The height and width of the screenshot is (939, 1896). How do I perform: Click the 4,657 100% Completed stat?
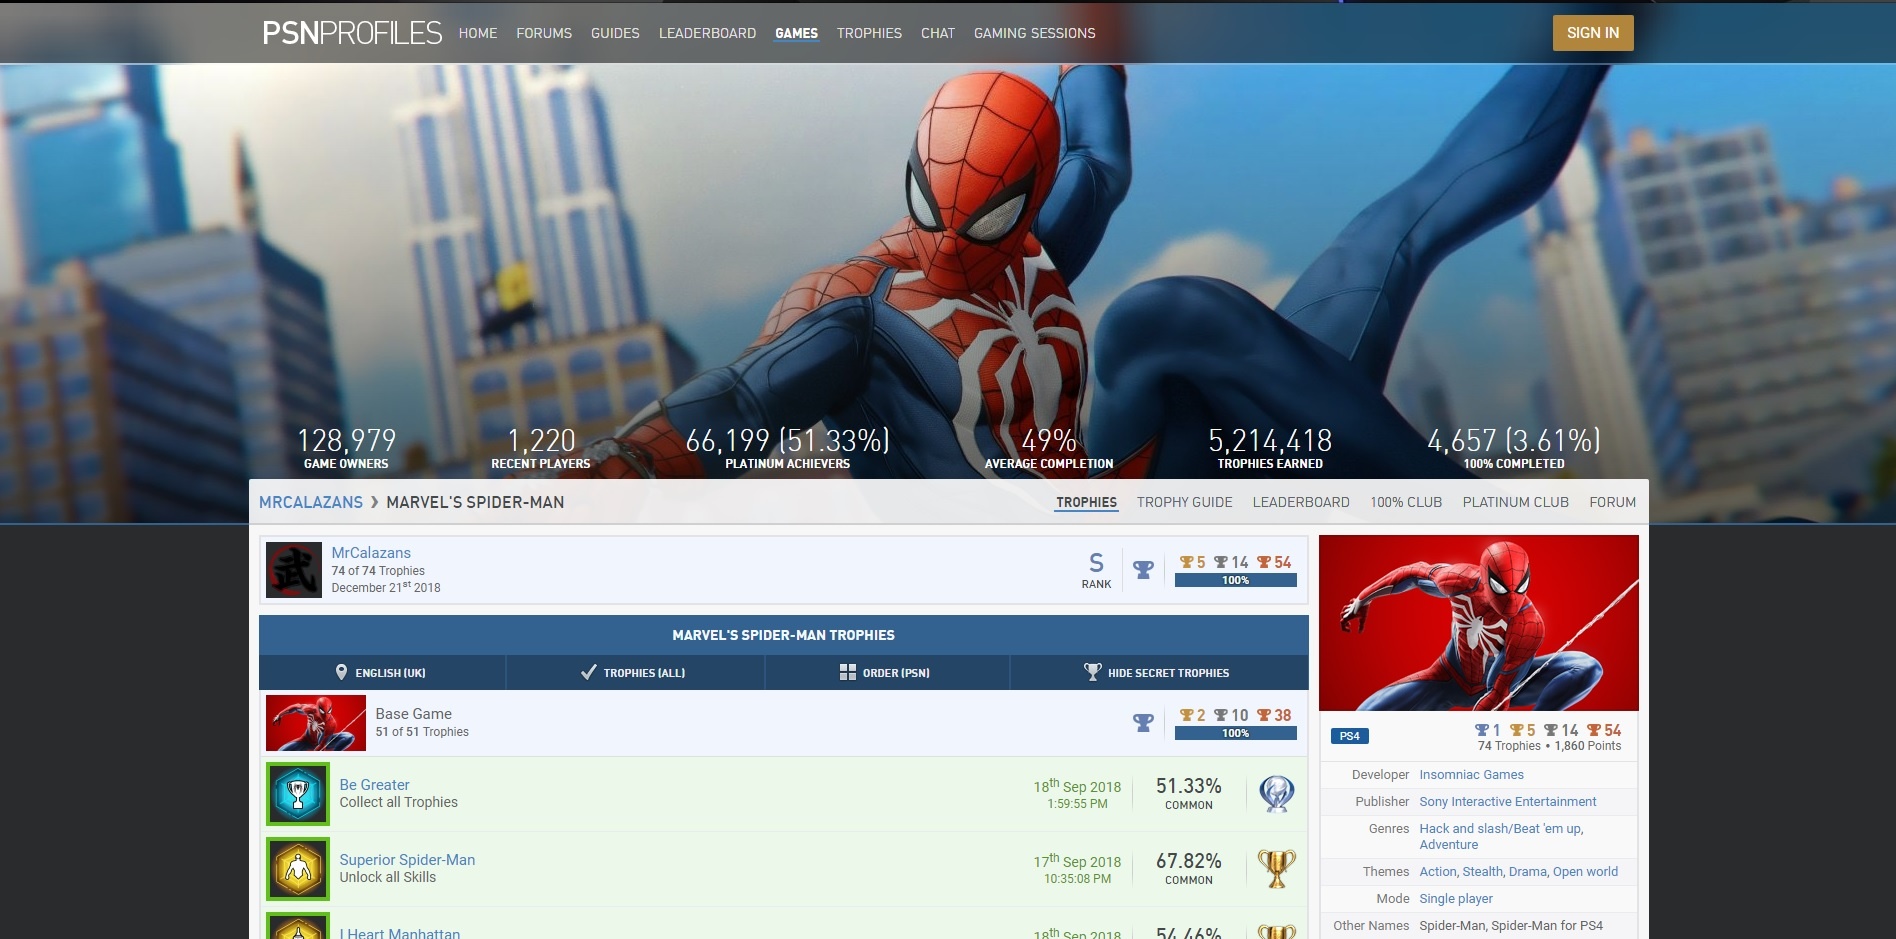(1514, 447)
